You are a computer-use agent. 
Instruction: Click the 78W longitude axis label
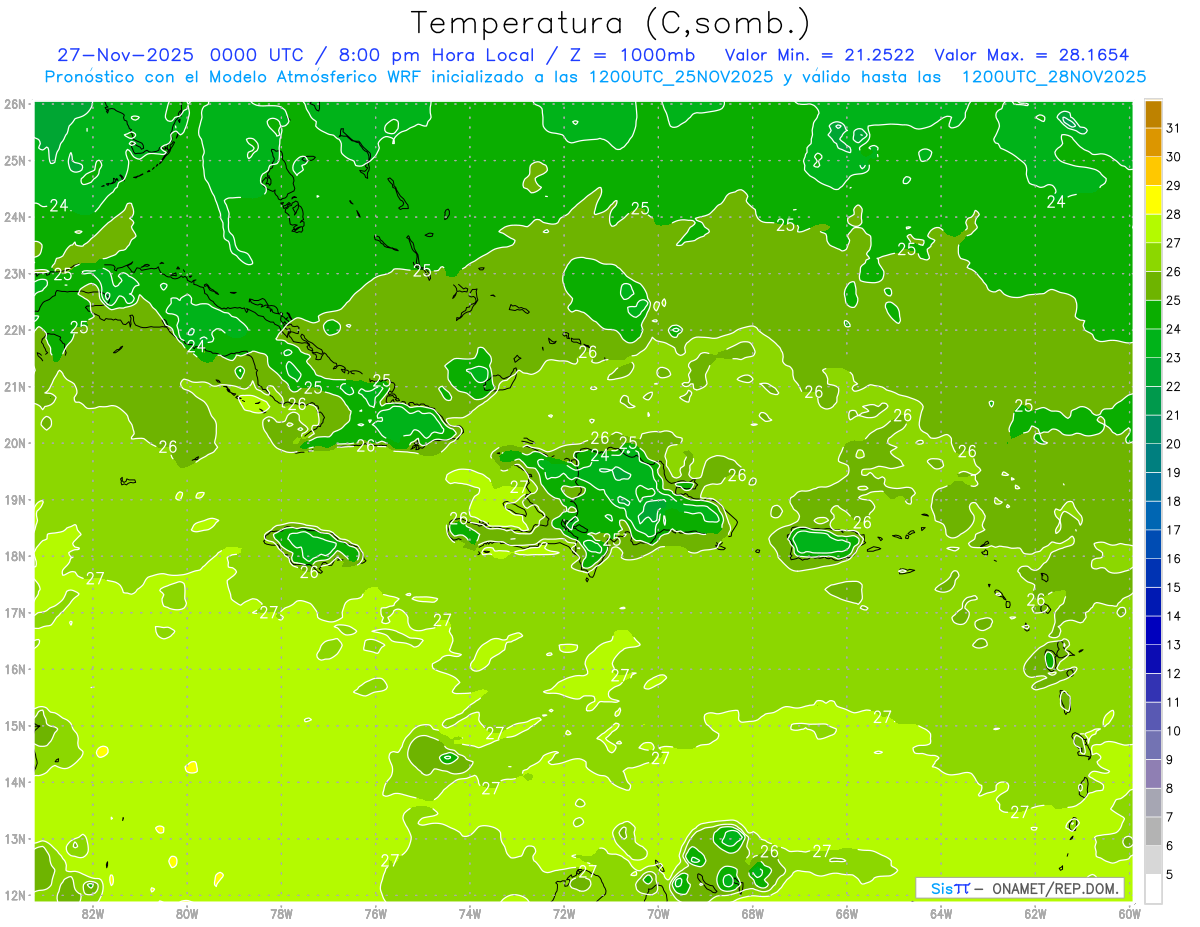click(281, 913)
